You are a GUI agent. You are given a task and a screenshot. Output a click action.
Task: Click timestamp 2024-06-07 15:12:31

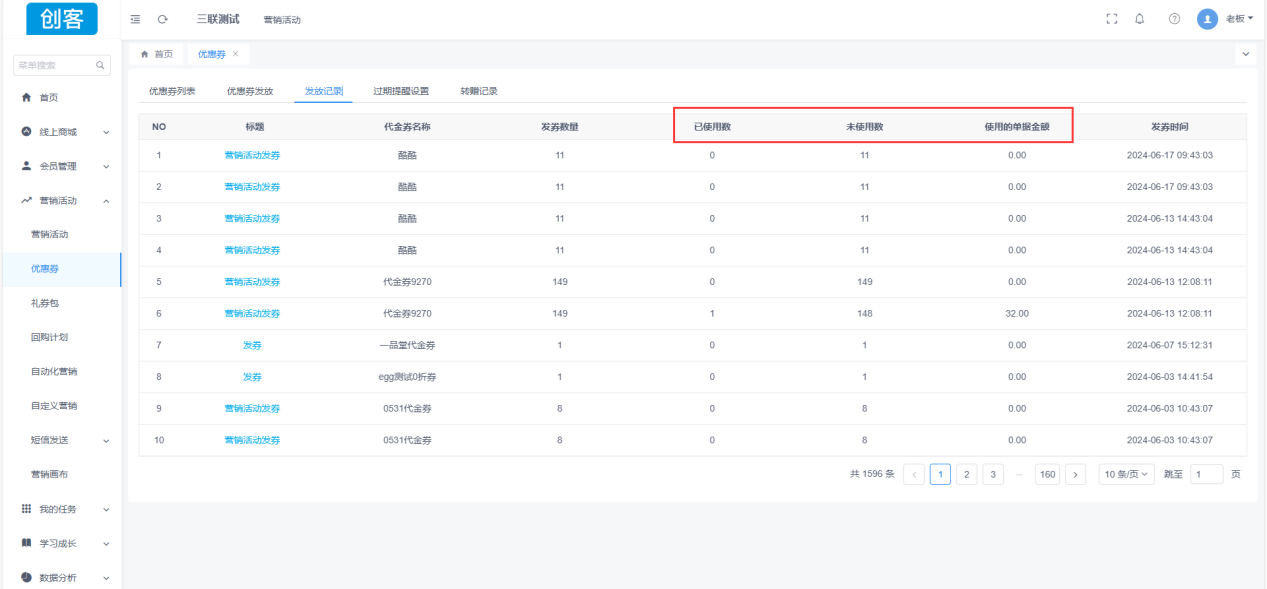(x=1169, y=345)
